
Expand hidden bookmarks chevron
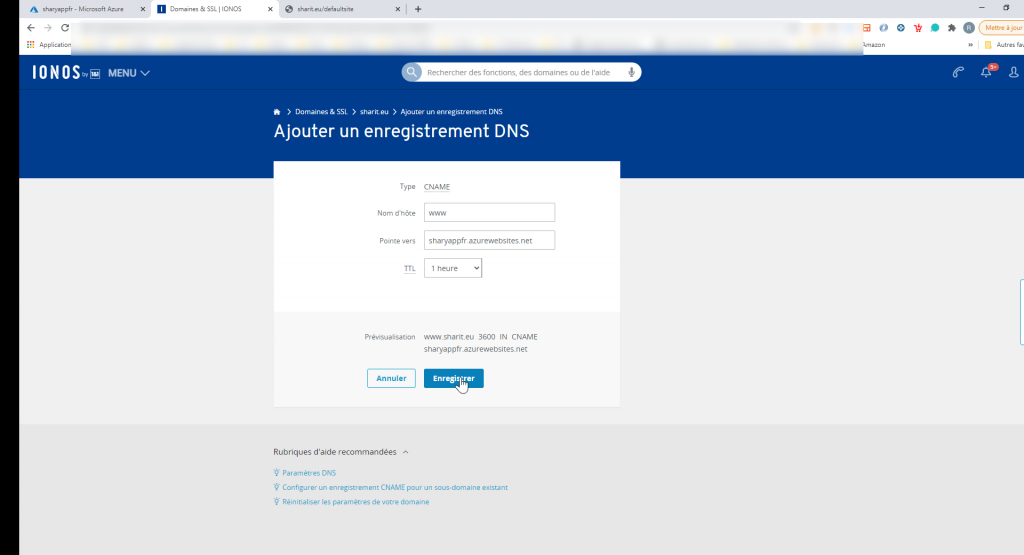click(x=970, y=44)
